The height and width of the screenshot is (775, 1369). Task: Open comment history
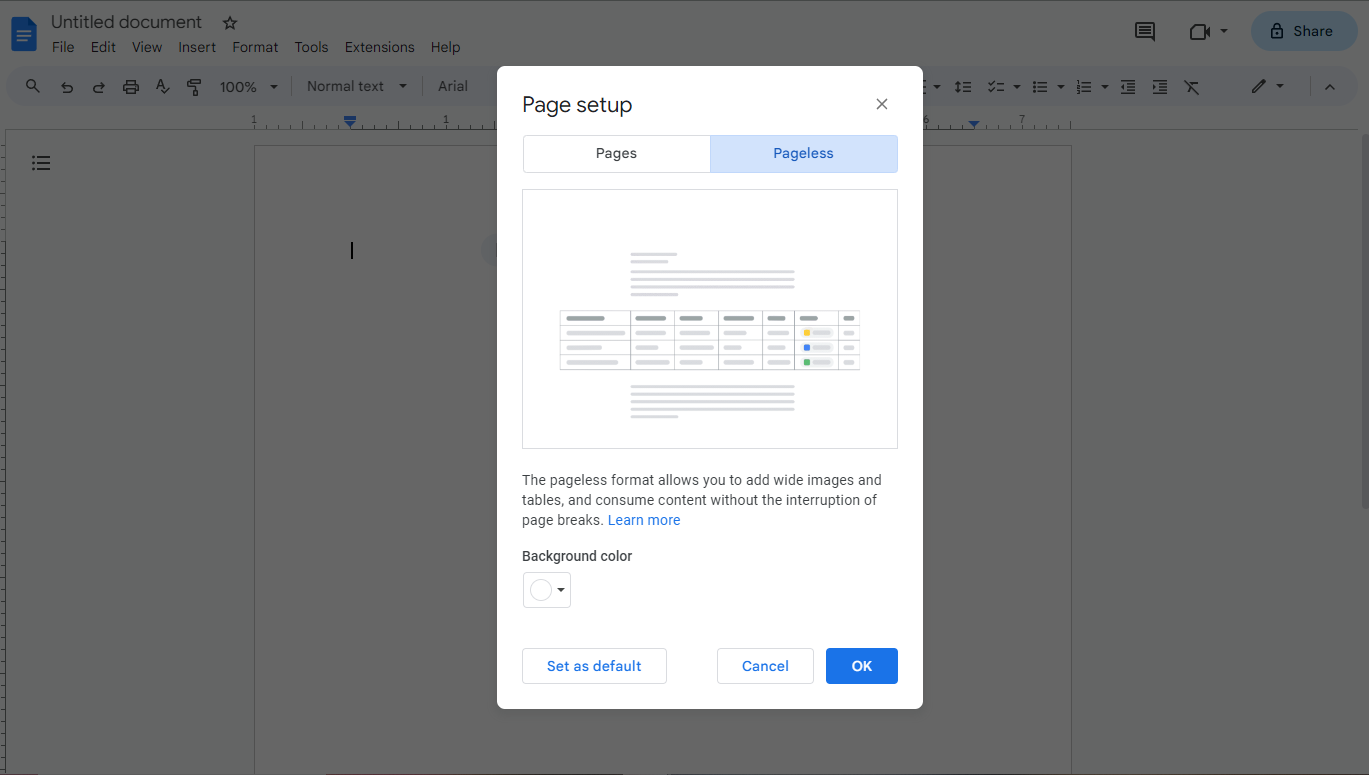[x=1144, y=31]
